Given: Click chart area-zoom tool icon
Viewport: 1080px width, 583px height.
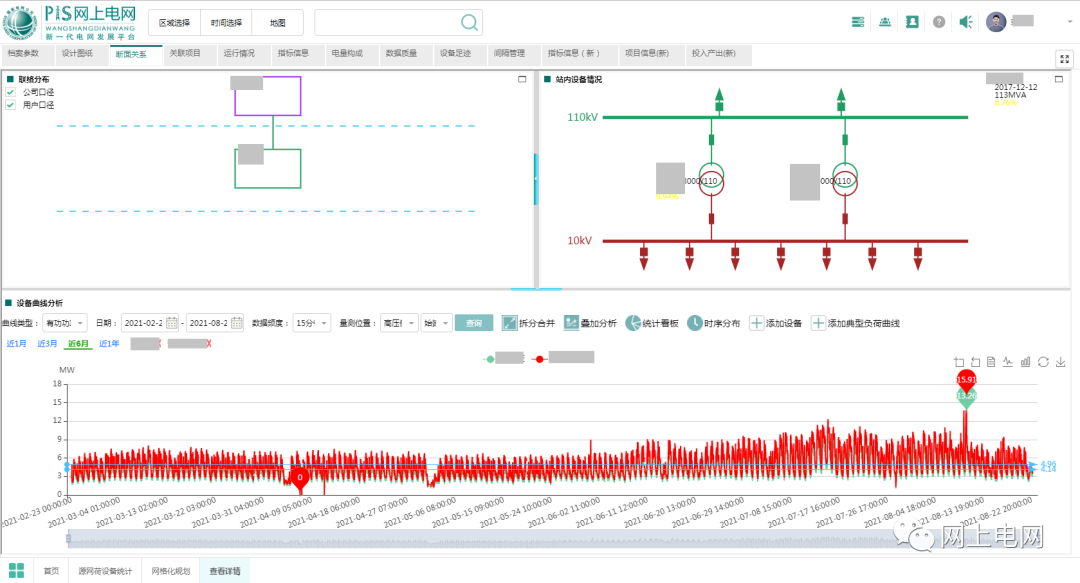Looking at the screenshot, I should click(959, 362).
